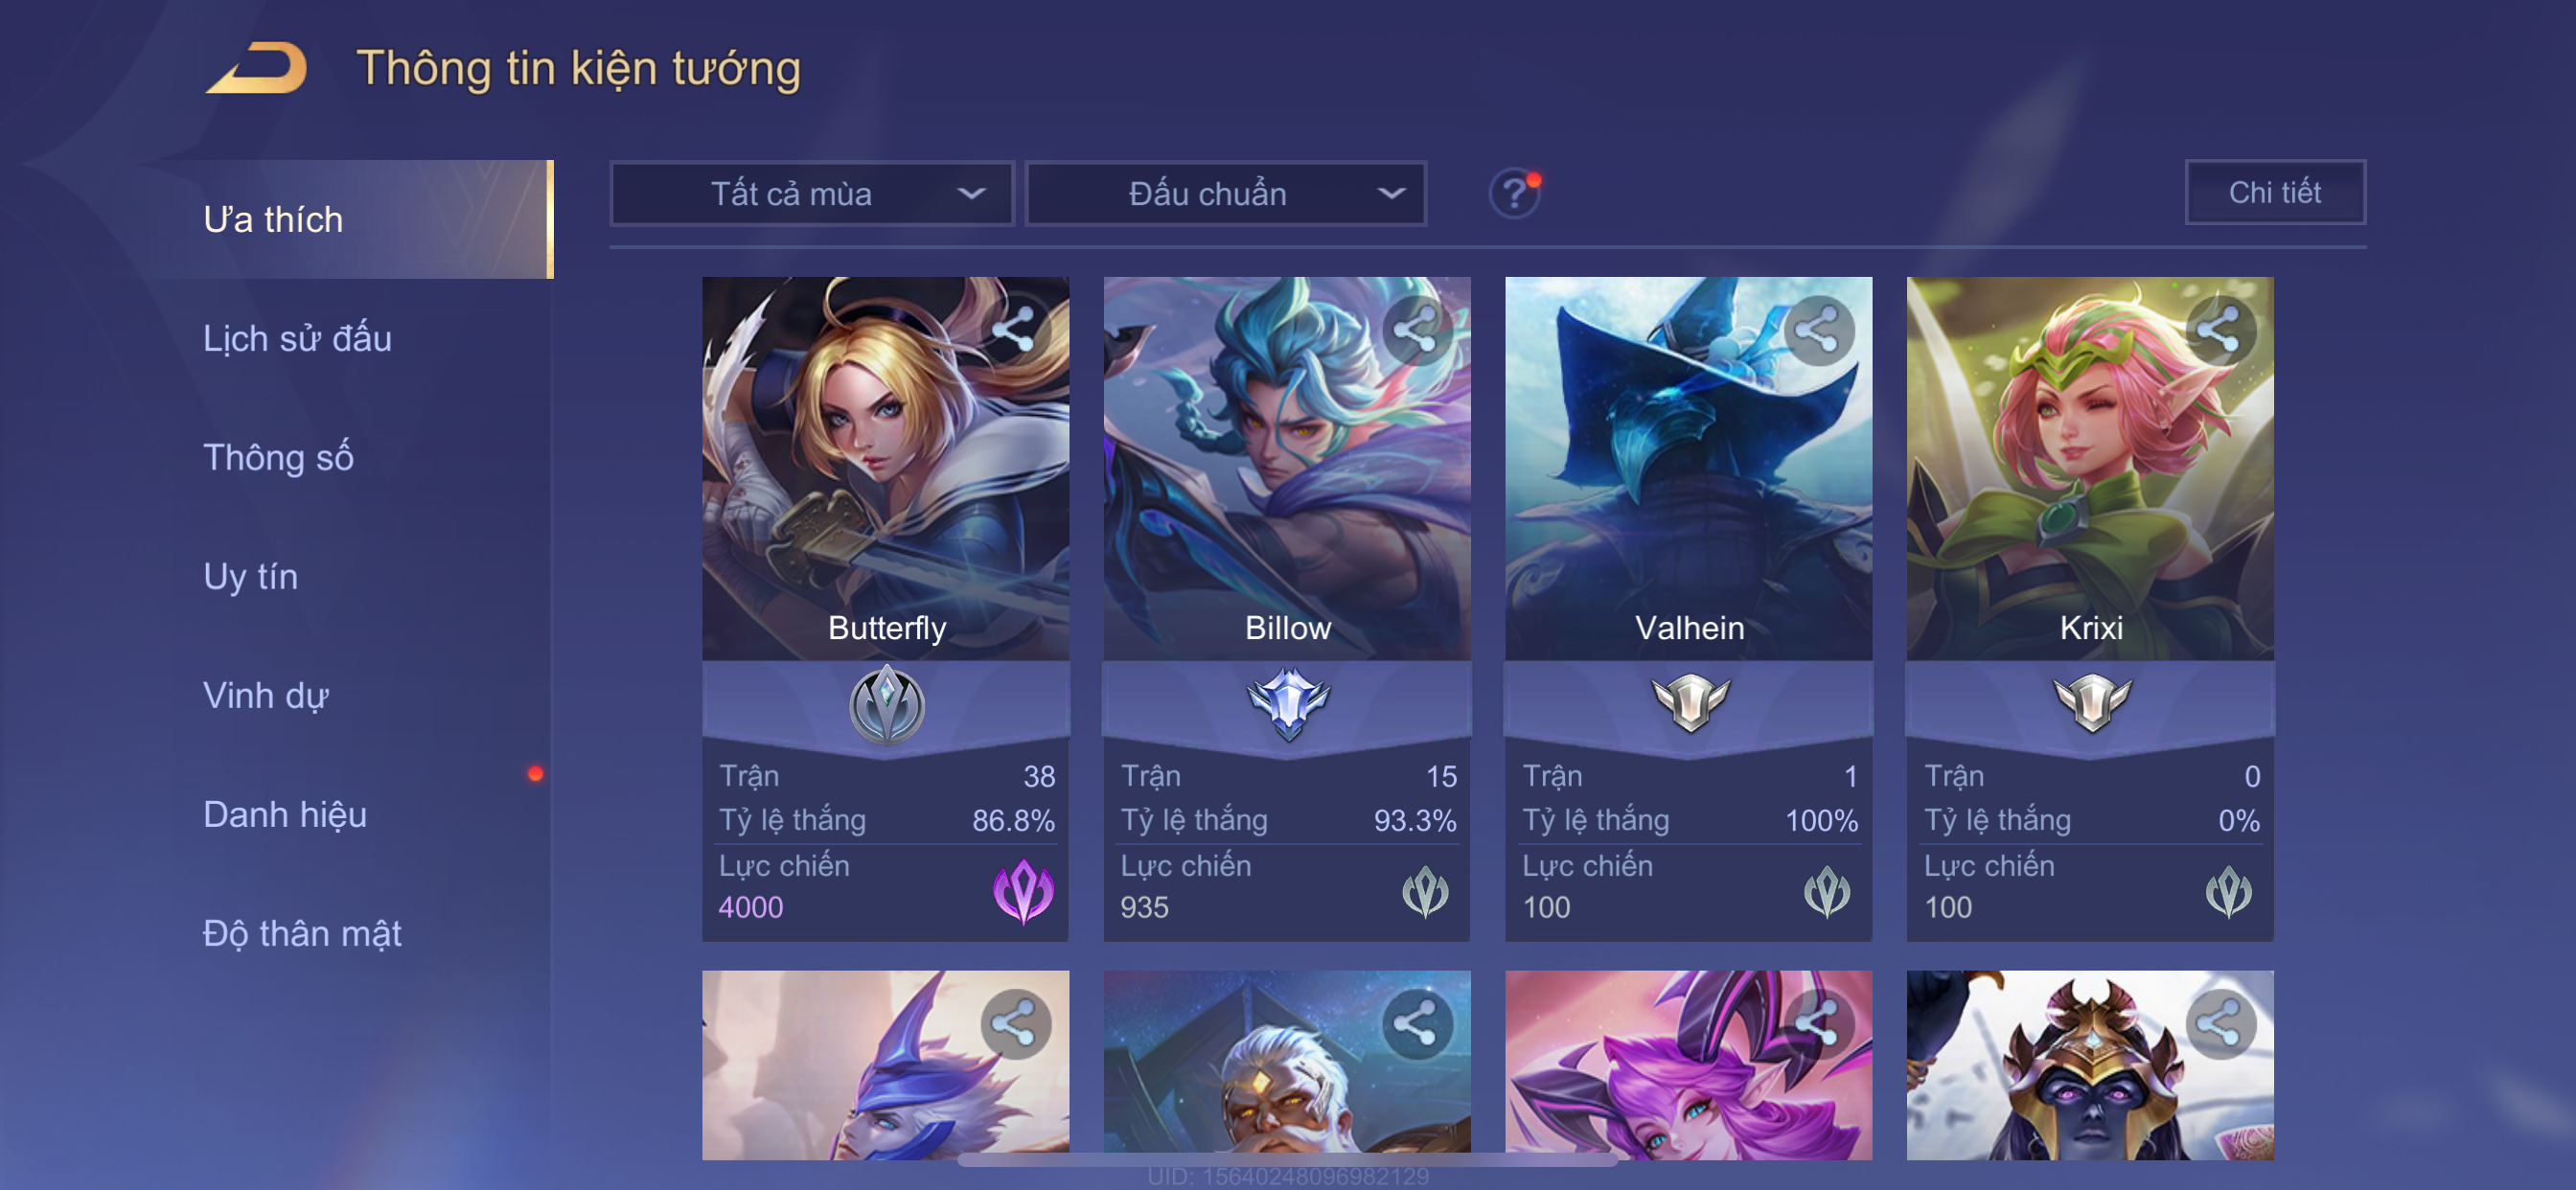
Task: Click the chevron beside Đấu chuẩn
Action: click(x=1391, y=194)
